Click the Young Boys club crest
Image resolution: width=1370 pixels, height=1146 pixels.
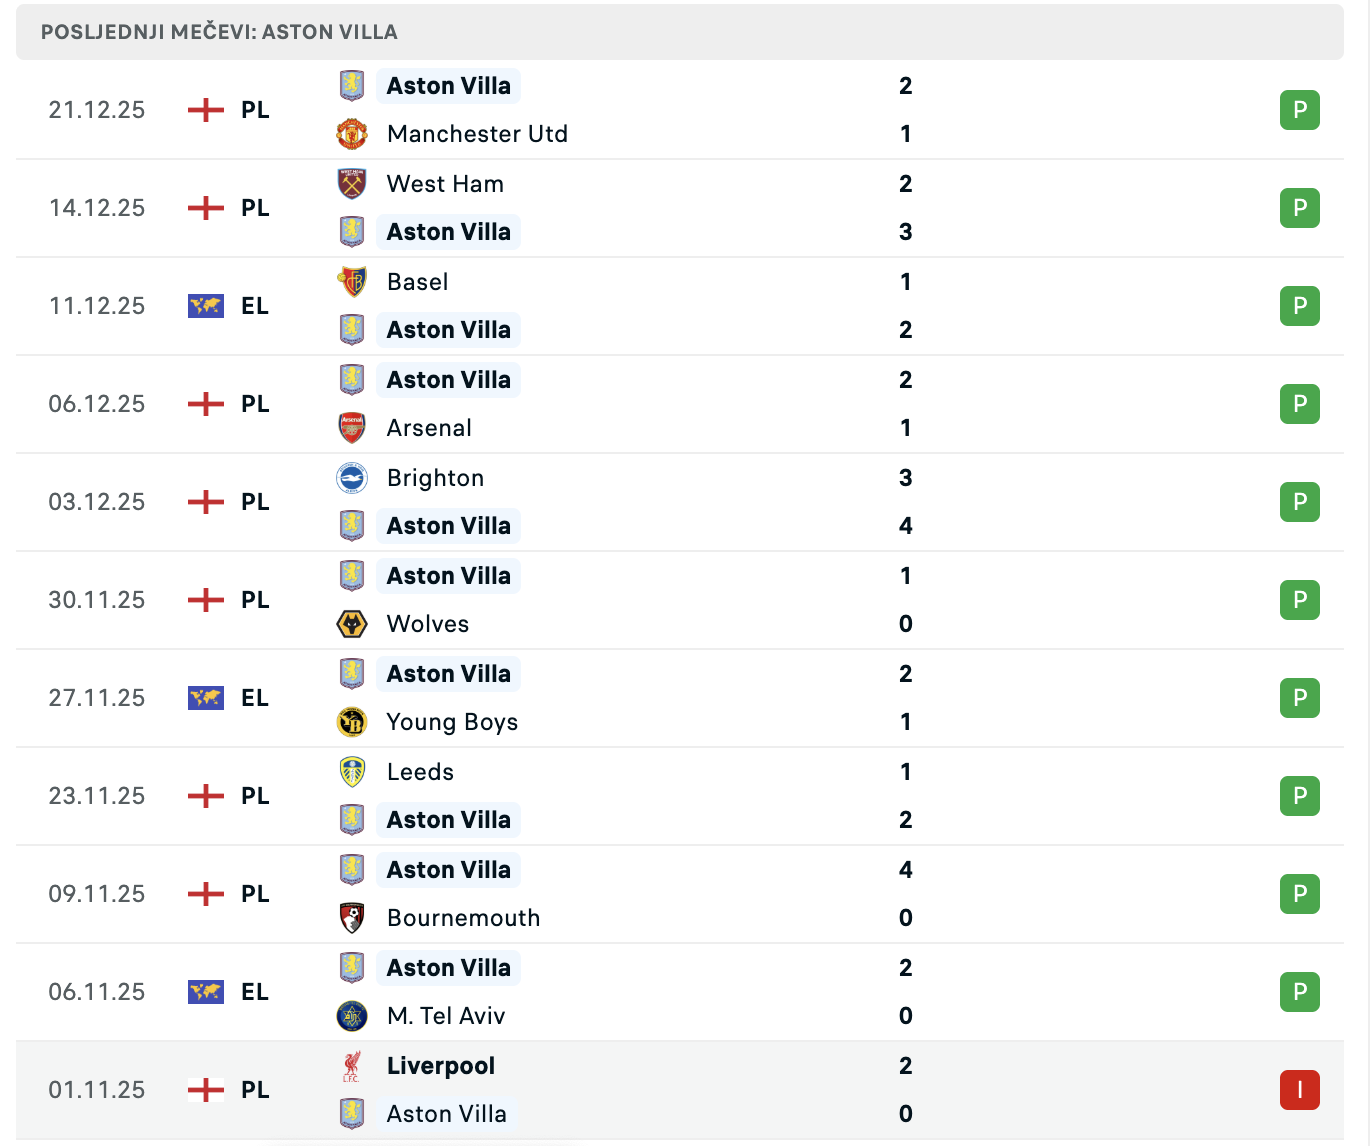coord(352,722)
